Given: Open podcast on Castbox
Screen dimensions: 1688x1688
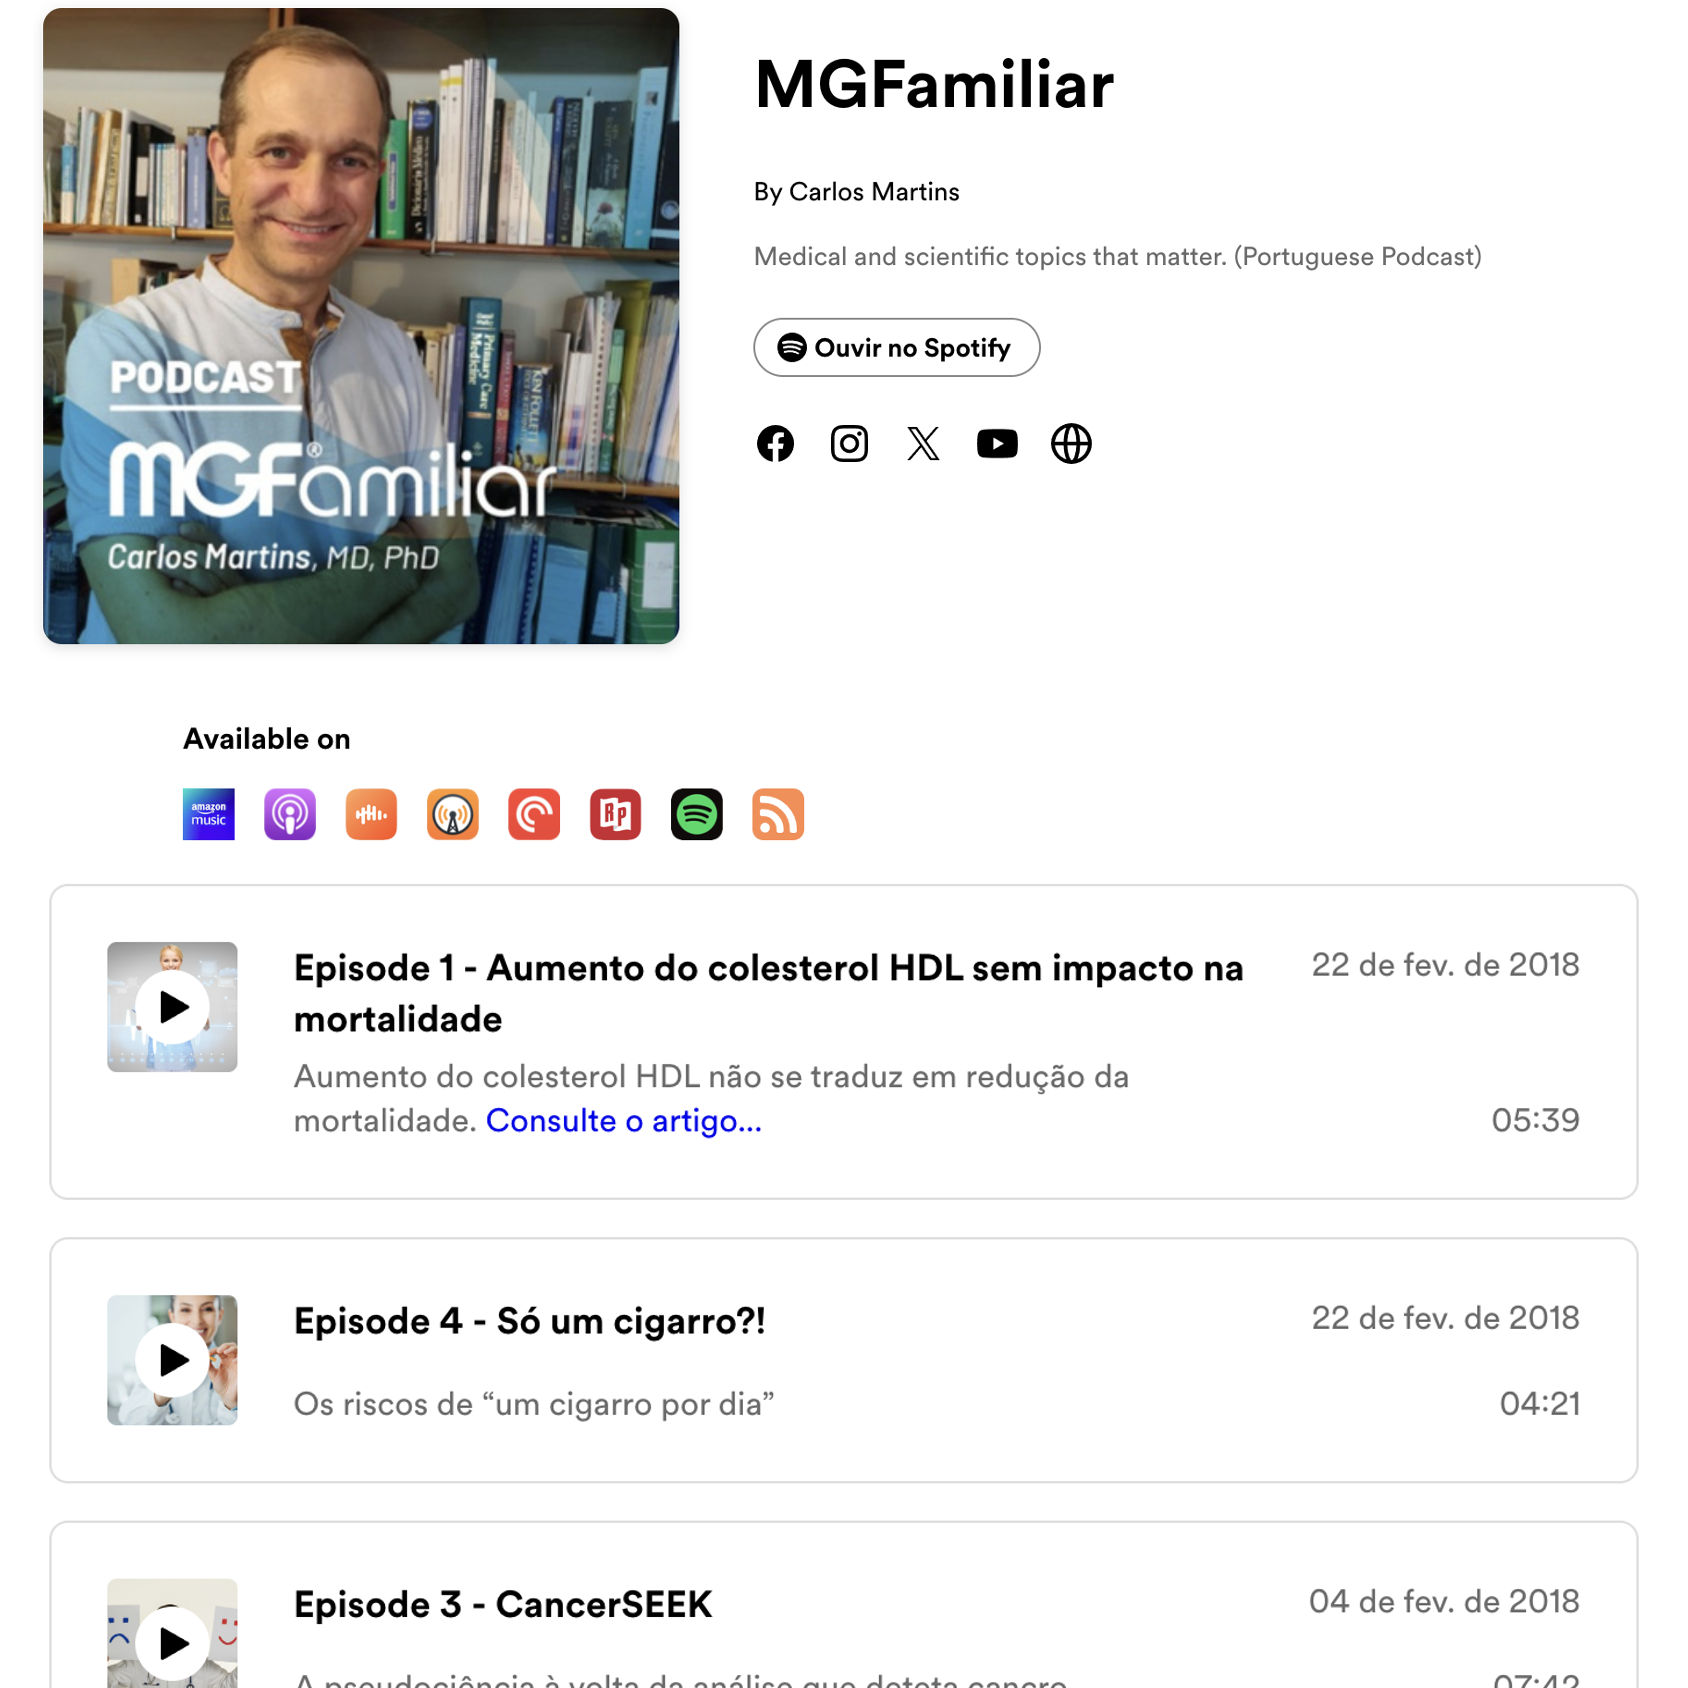Looking at the screenshot, I should point(371,814).
